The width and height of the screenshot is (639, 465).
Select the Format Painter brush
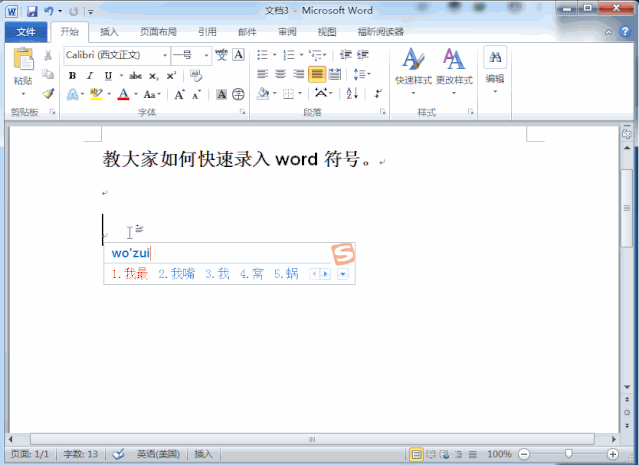click(48, 93)
